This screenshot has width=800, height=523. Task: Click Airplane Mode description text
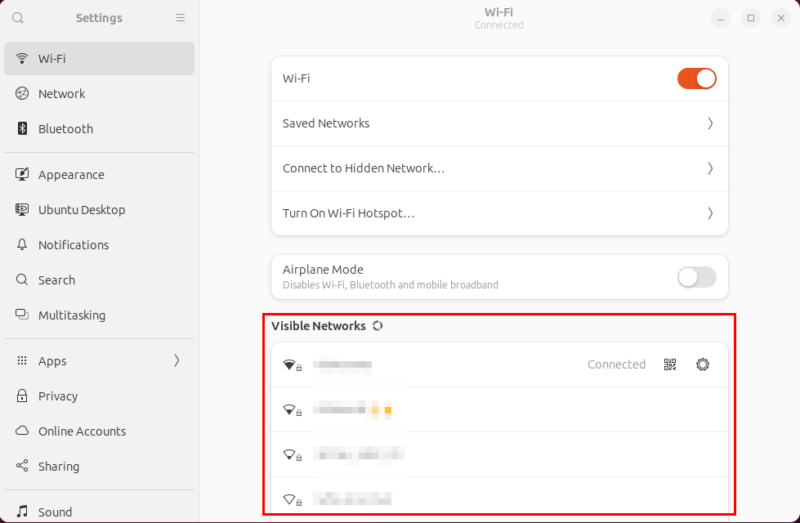pyautogui.click(x=390, y=285)
